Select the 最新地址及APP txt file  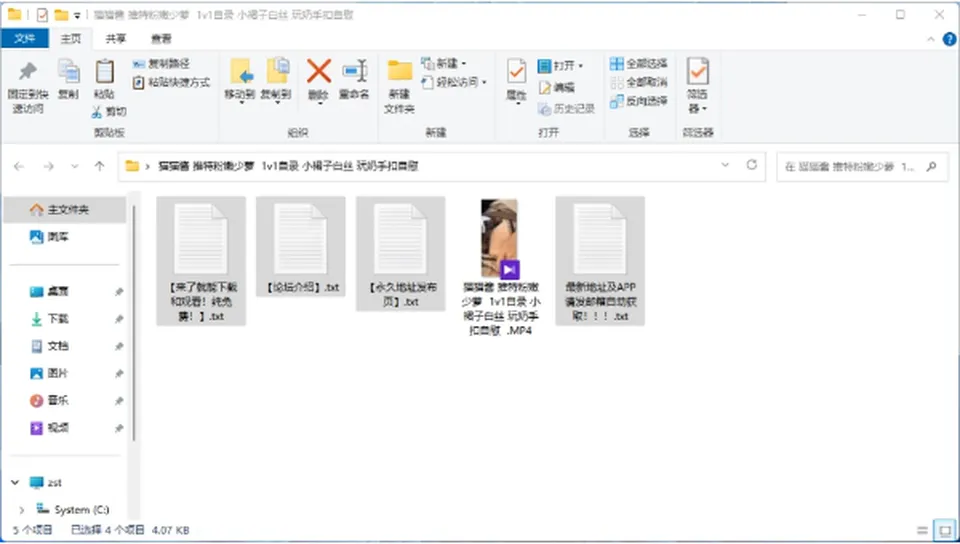(x=600, y=261)
